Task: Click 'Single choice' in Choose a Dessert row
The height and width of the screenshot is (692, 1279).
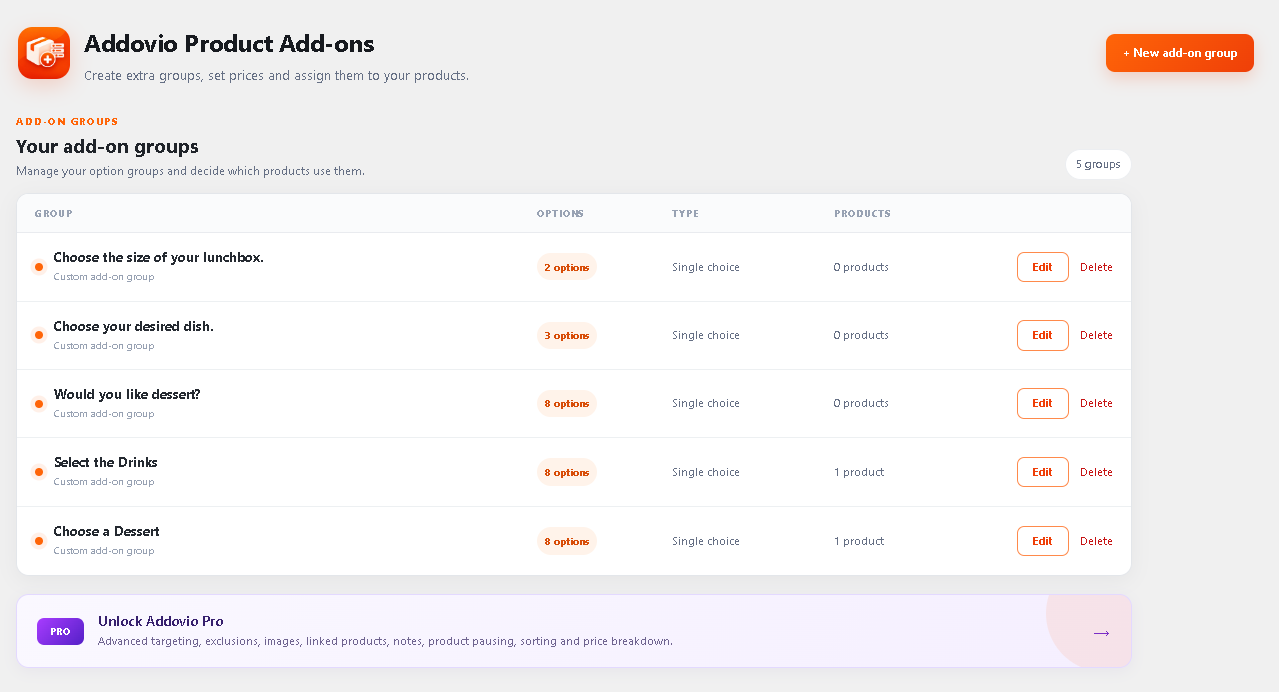Action: [706, 541]
